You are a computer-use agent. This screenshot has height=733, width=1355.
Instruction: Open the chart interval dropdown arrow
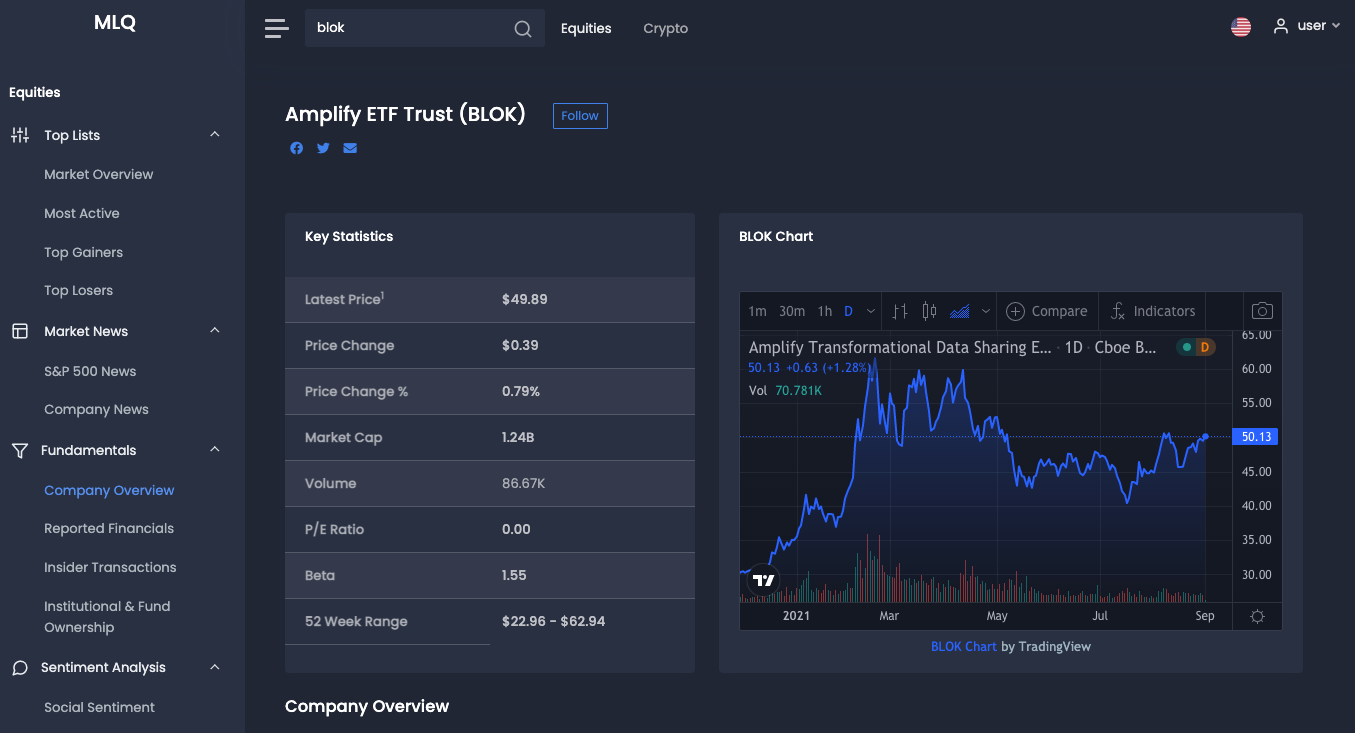pyautogui.click(x=871, y=311)
